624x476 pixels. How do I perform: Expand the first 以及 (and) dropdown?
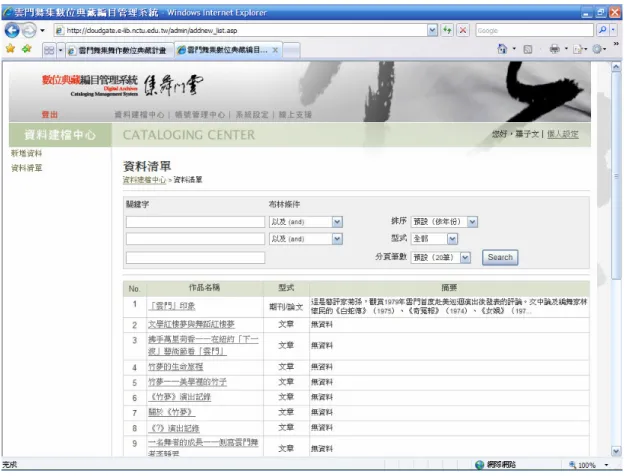[337, 222]
